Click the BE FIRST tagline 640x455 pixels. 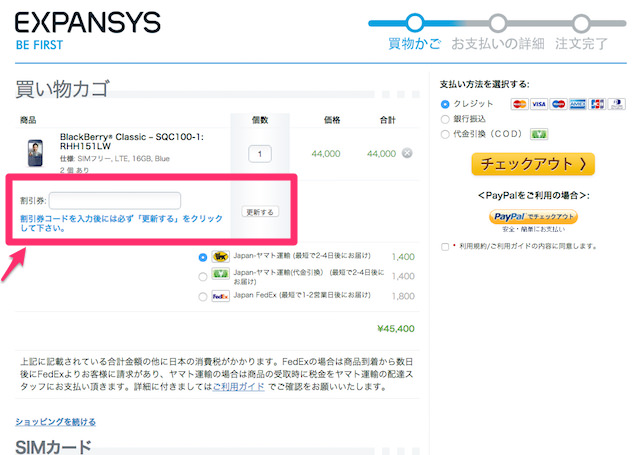pyautogui.click(x=39, y=45)
